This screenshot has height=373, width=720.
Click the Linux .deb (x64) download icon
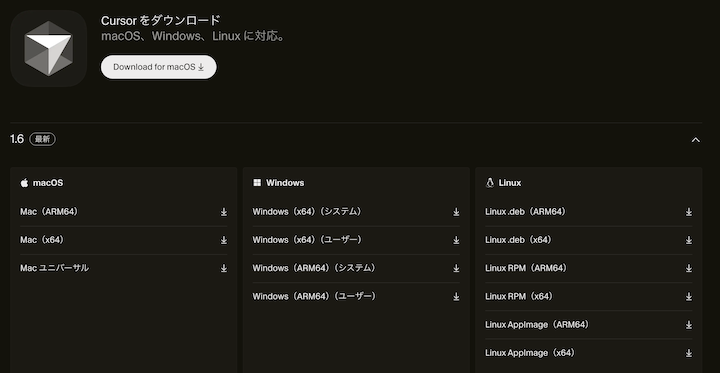(689, 240)
